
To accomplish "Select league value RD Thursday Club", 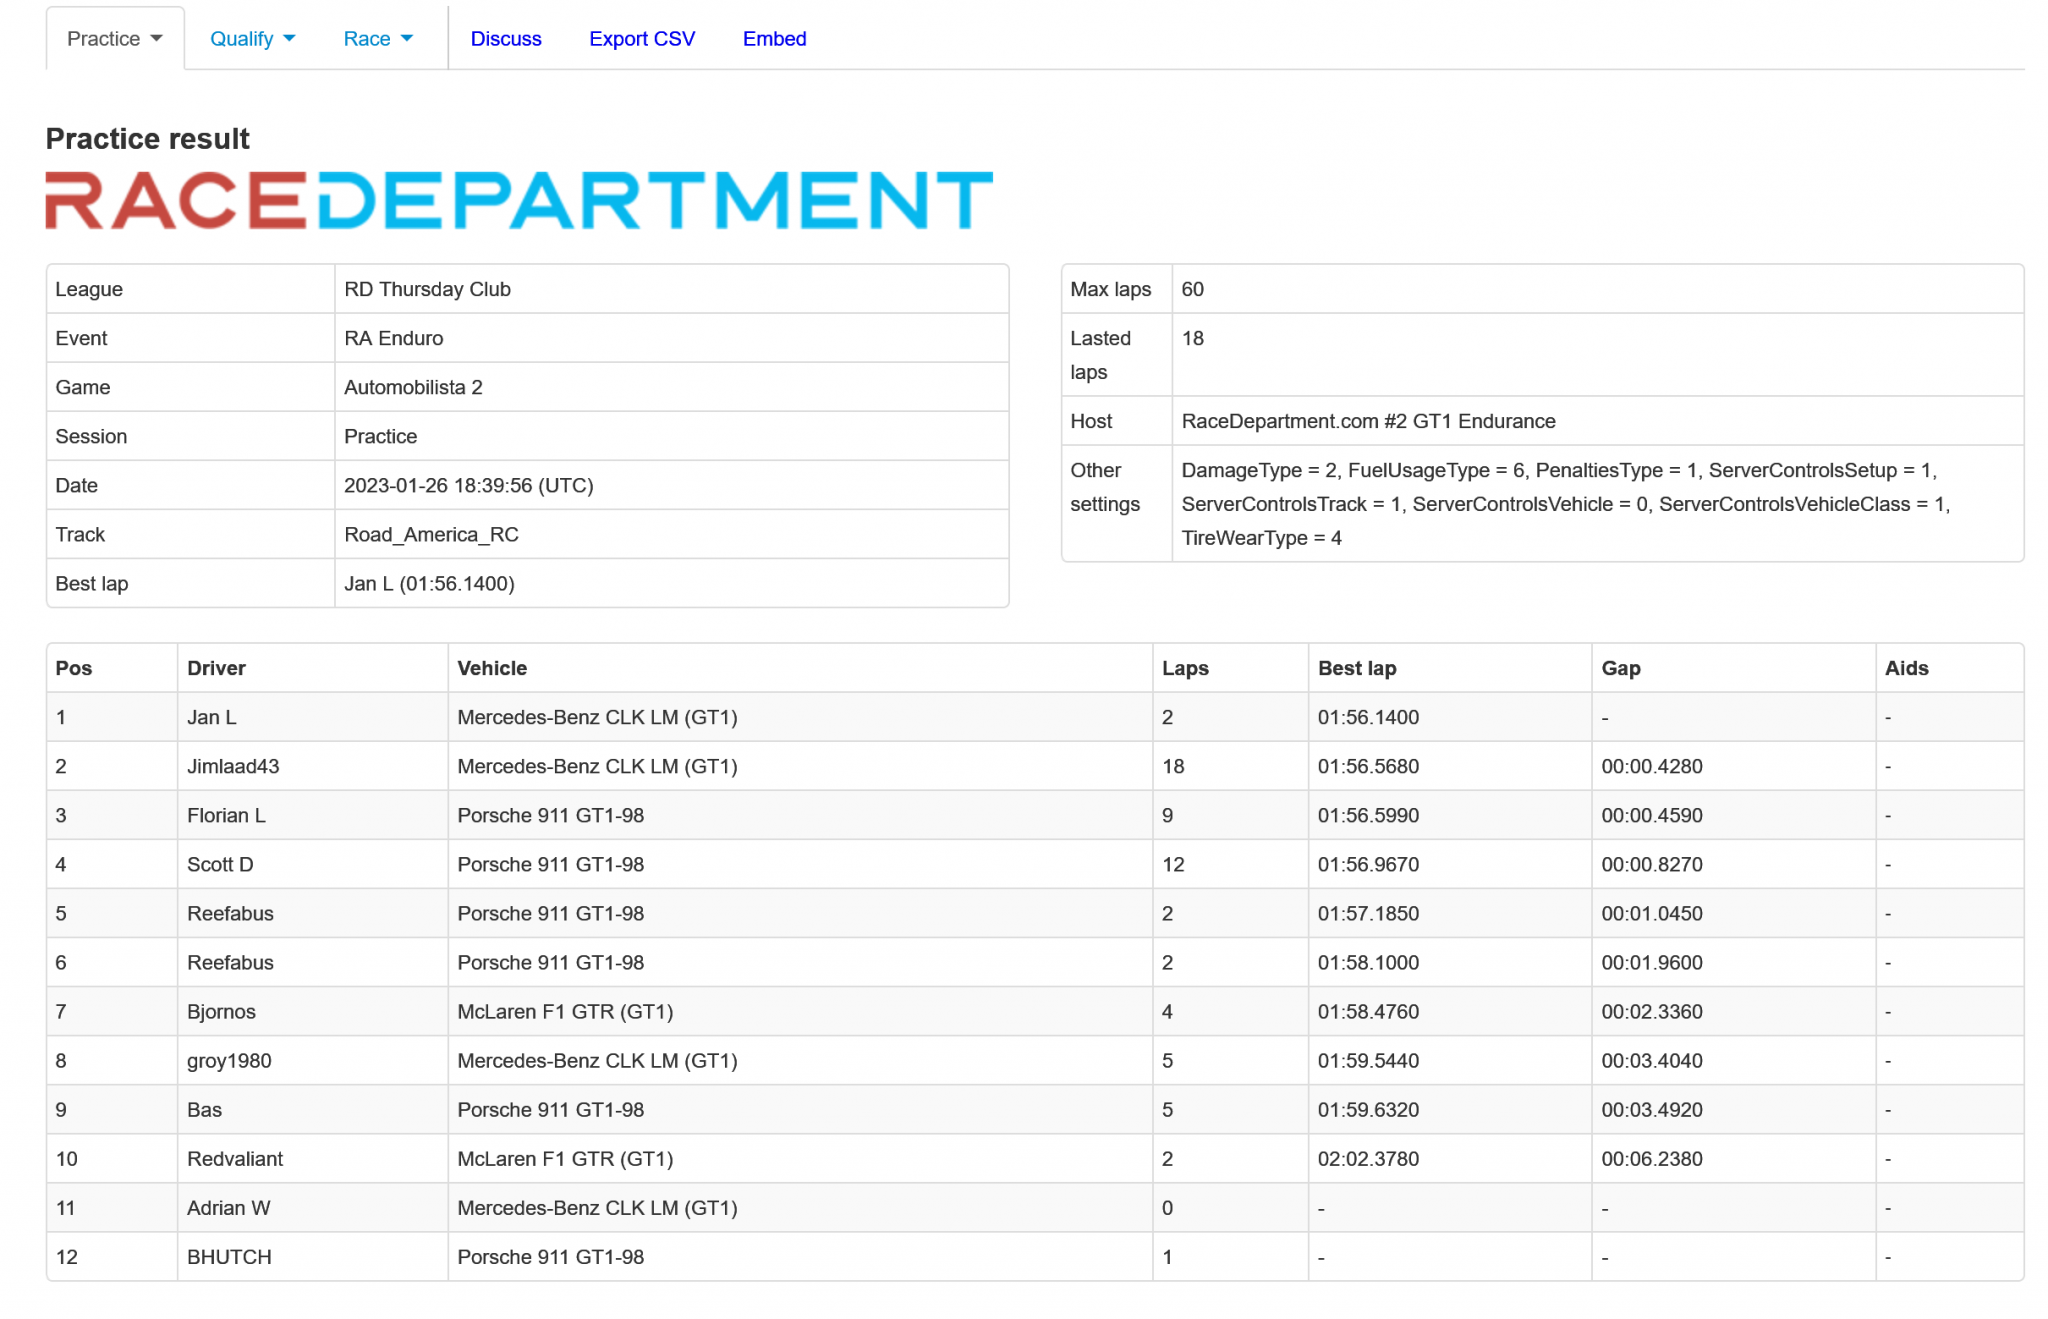I will click(x=427, y=289).
